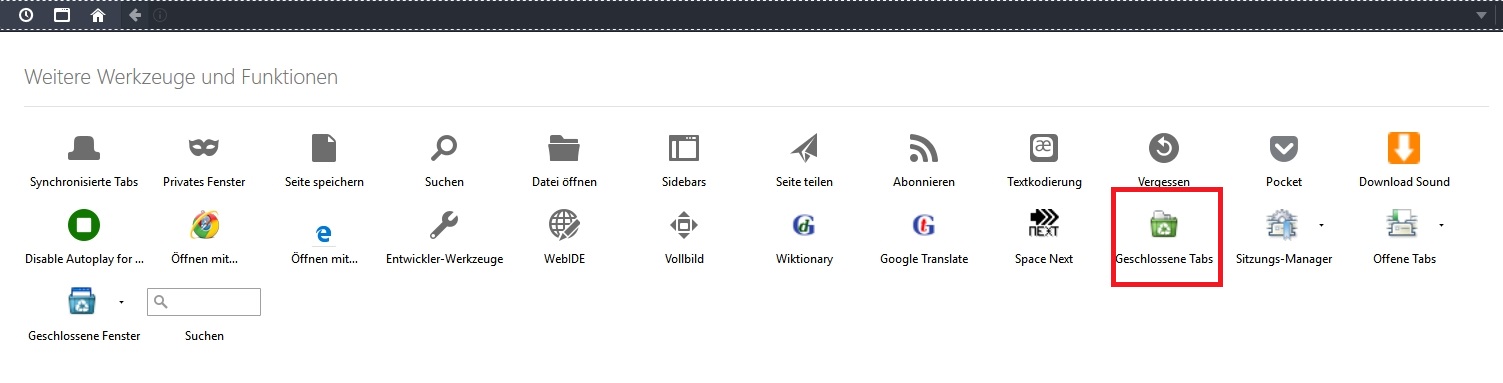Expand the Geschlossene Fenster dropdown arrow
1503x383 pixels.
coord(121,301)
